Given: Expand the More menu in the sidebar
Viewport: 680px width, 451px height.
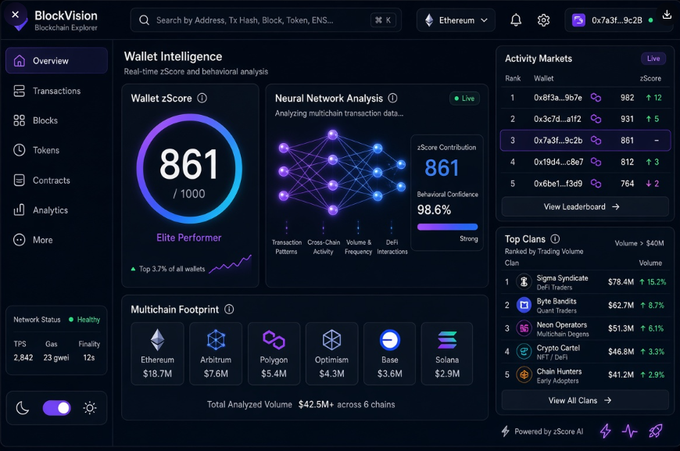Looking at the screenshot, I should (x=56, y=240).
